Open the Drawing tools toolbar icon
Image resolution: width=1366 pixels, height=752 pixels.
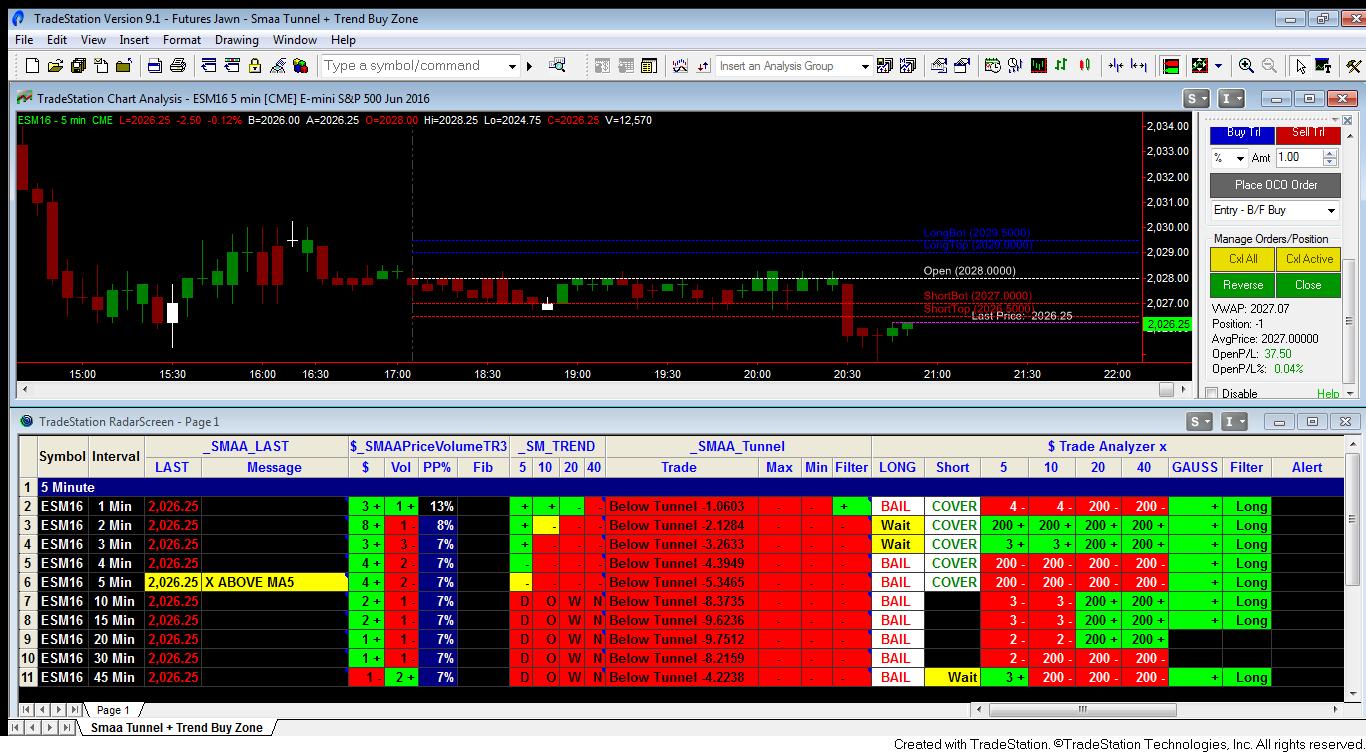tap(277, 65)
